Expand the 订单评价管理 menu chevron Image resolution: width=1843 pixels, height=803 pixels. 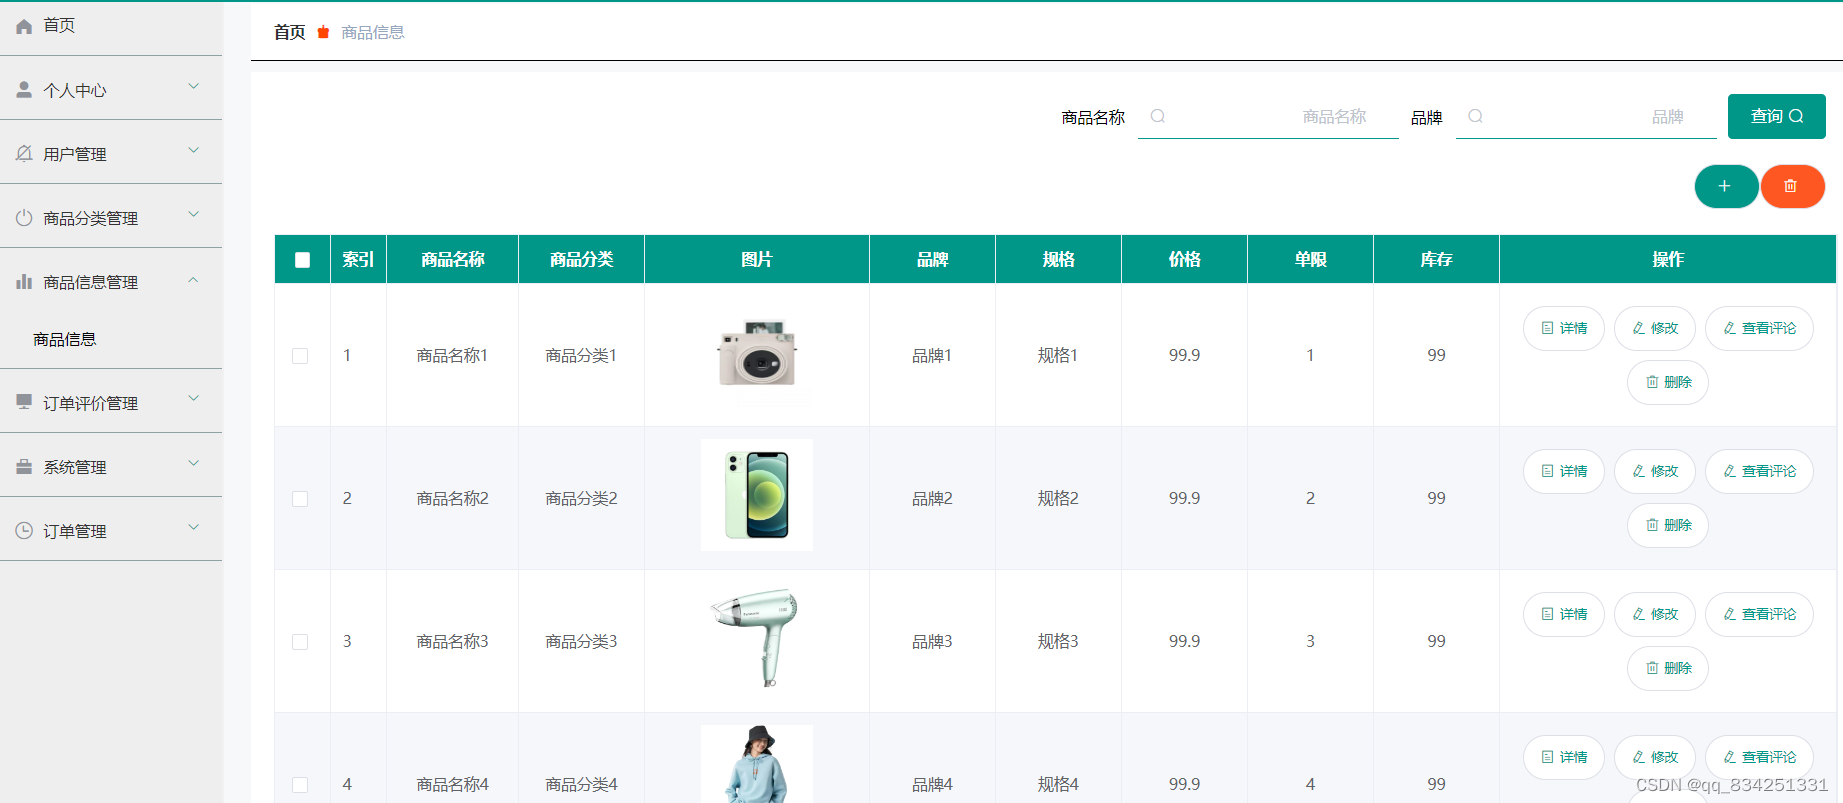click(194, 399)
